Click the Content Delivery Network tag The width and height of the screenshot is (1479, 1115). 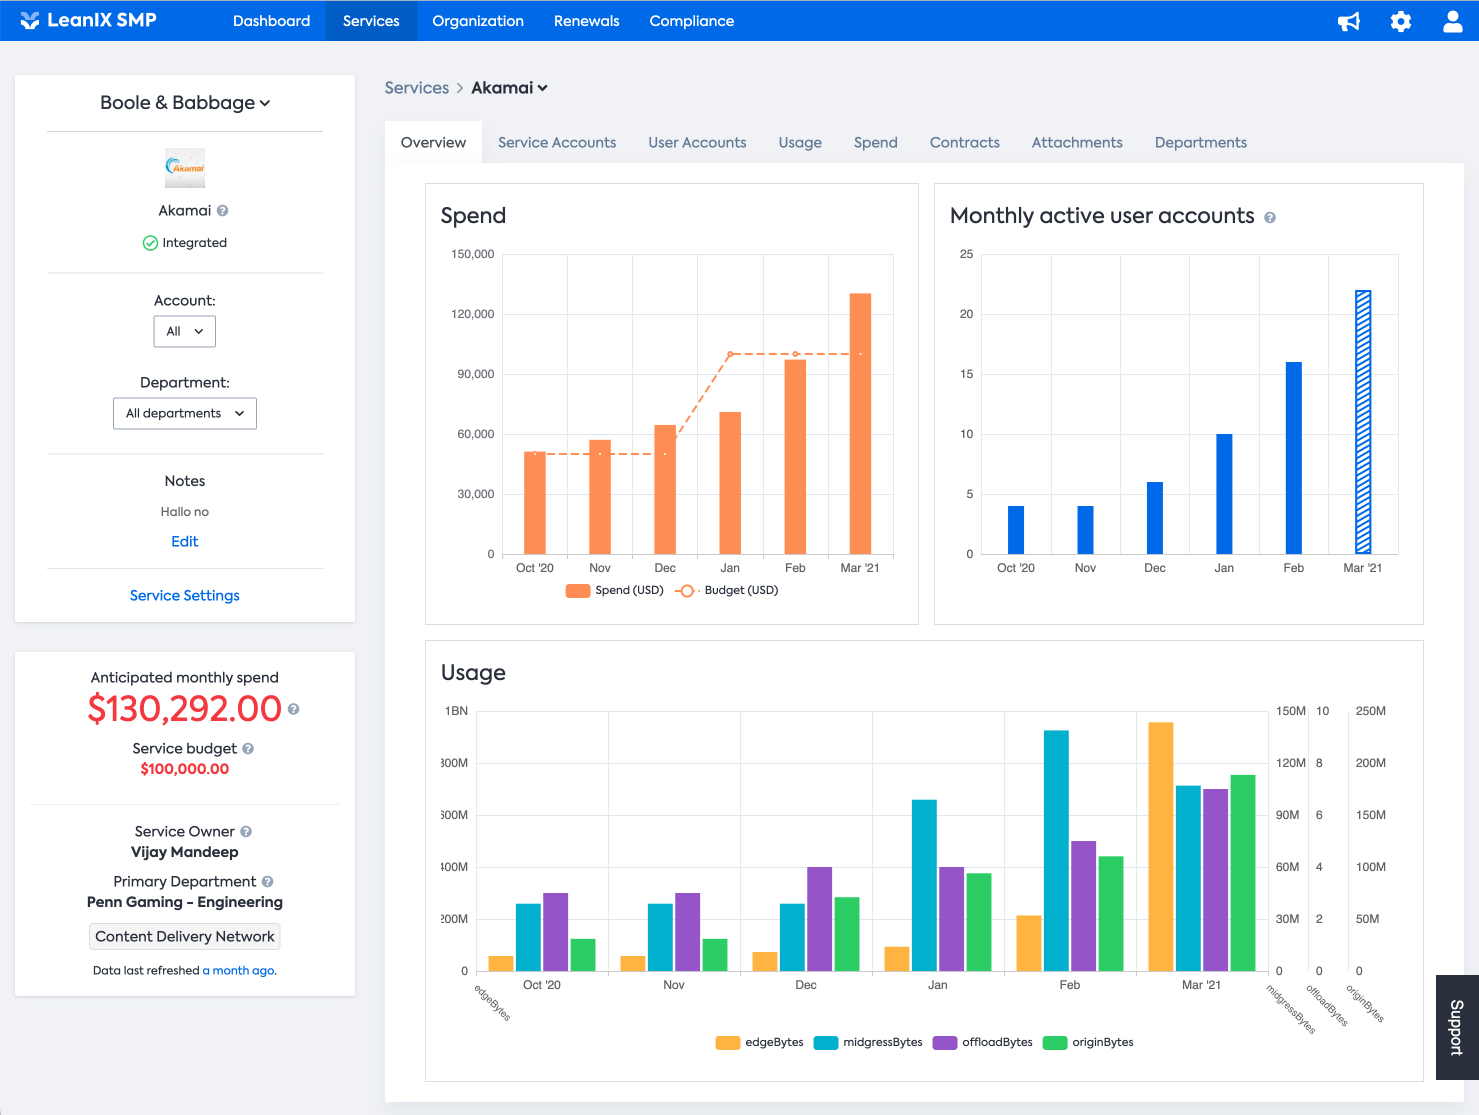(x=185, y=937)
